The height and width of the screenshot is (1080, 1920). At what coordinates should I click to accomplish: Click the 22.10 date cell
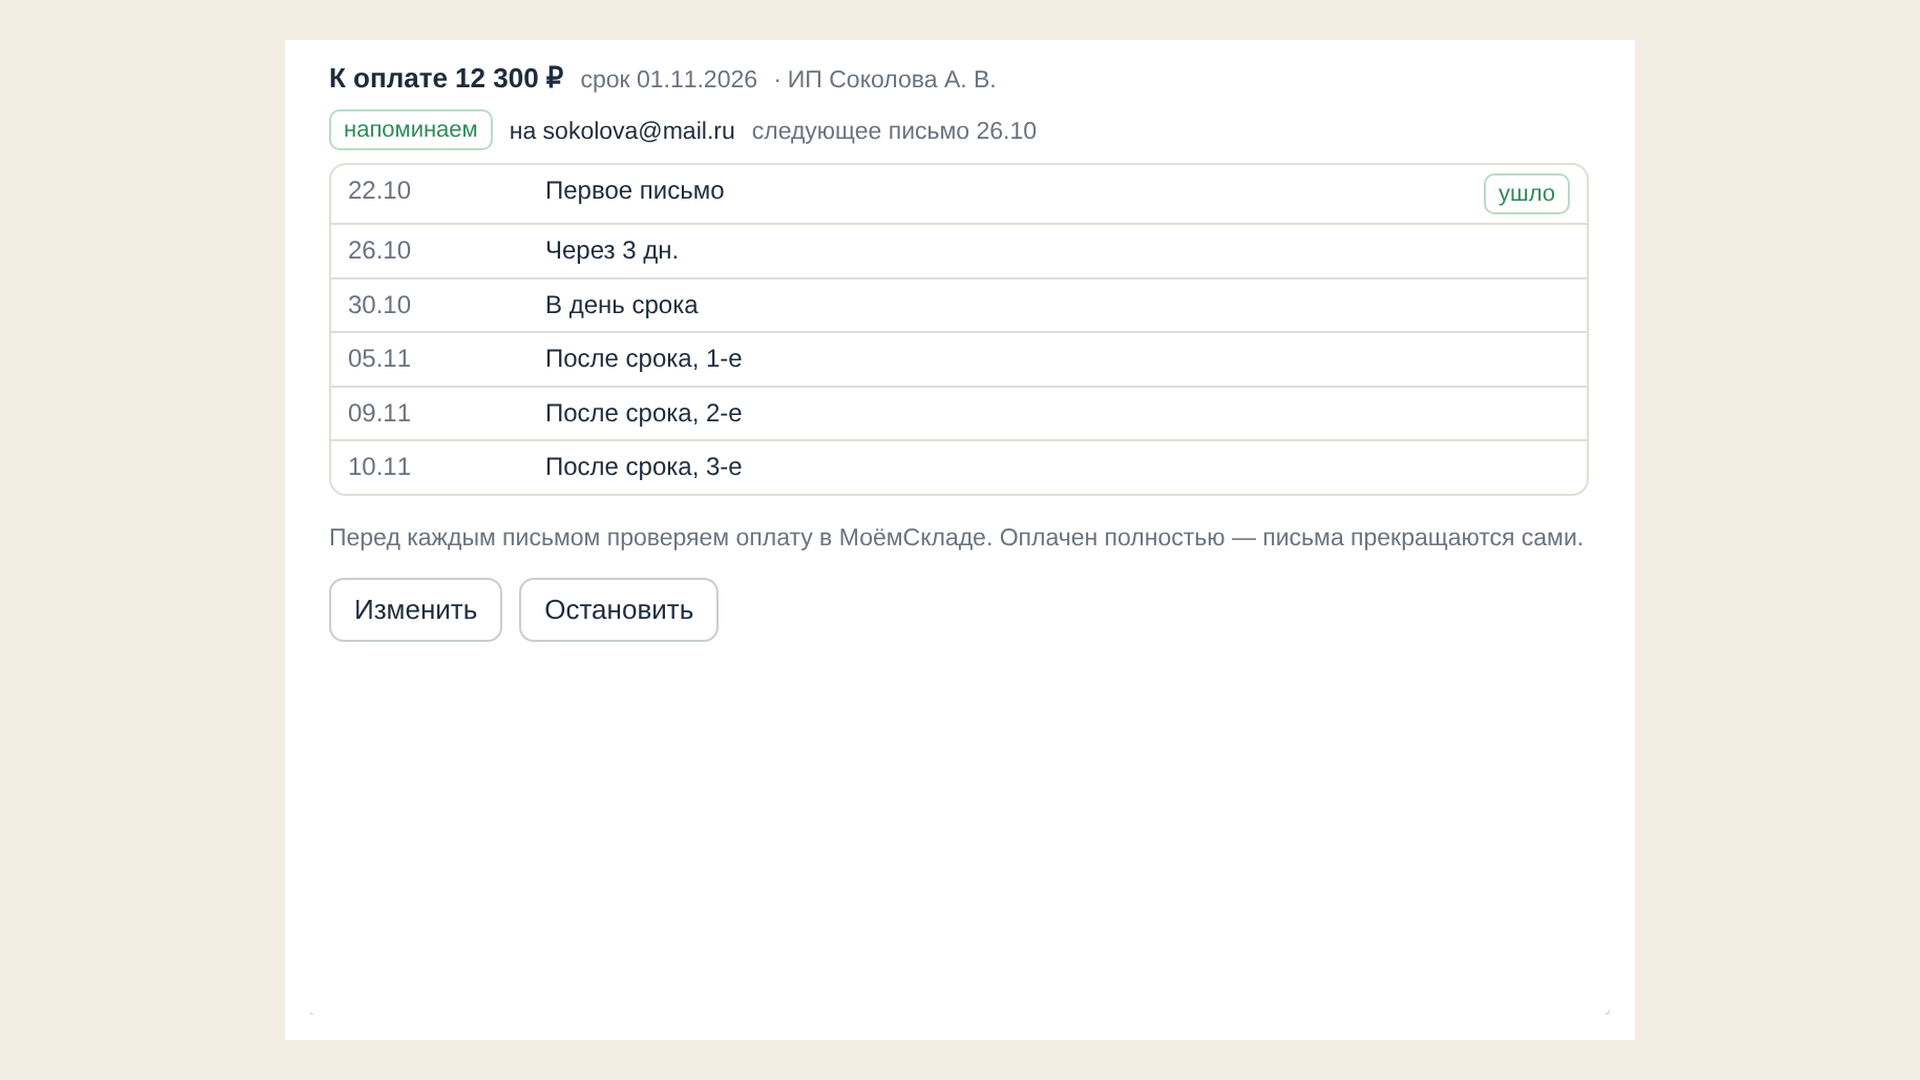tap(379, 190)
